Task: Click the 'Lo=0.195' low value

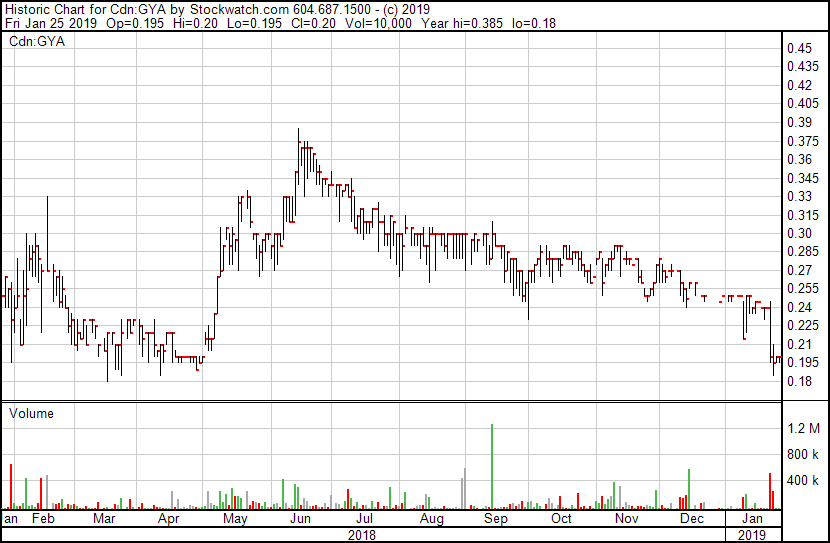Action: pos(254,23)
